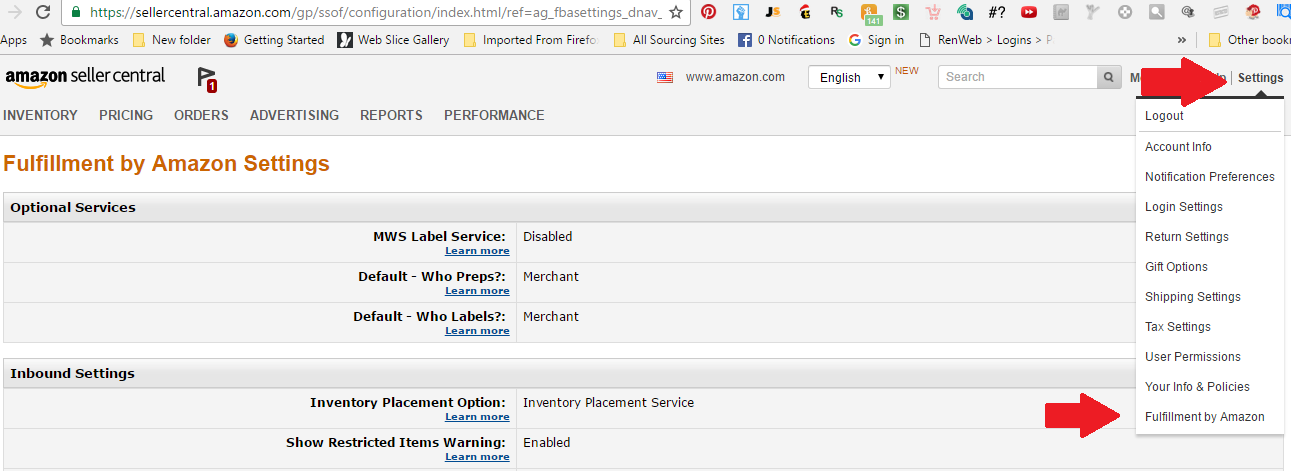Open the Imported From Firefox folder
The height and width of the screenshot is (471, 1291).
tap(530, 40)
